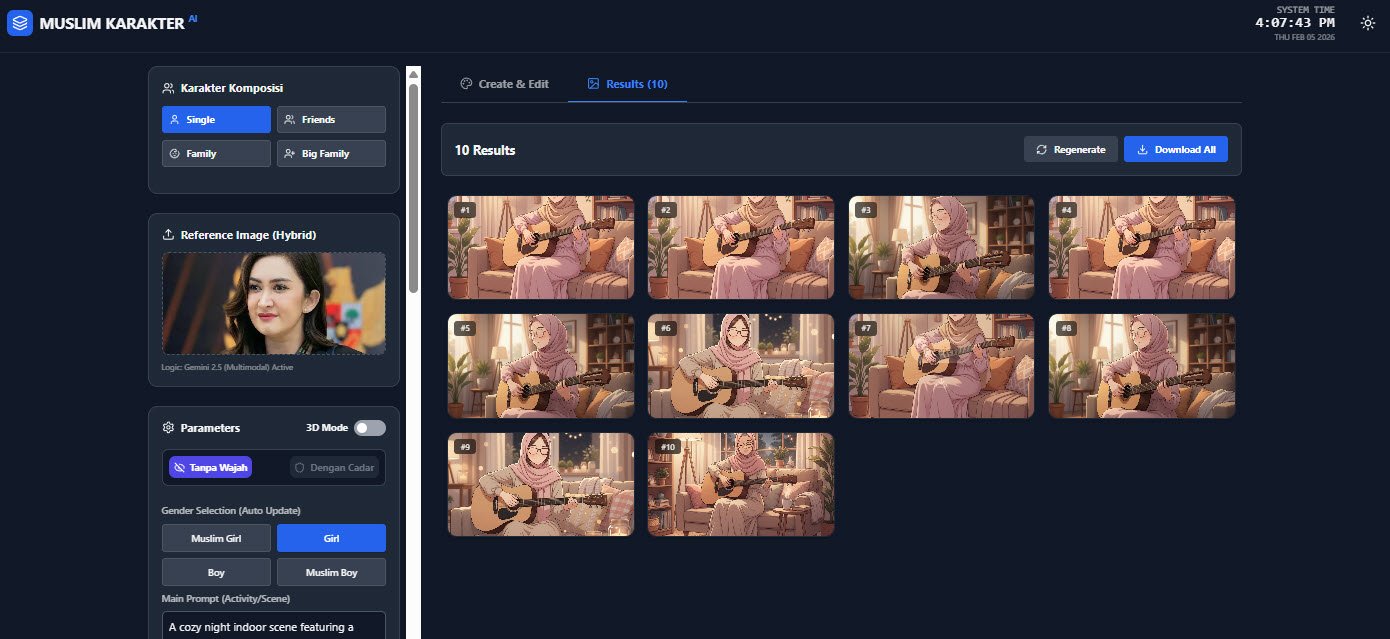The width and height of the screenshot is (1390, 639).
Task: Enable the Dengan Cadar option
Action: (334, 467)
